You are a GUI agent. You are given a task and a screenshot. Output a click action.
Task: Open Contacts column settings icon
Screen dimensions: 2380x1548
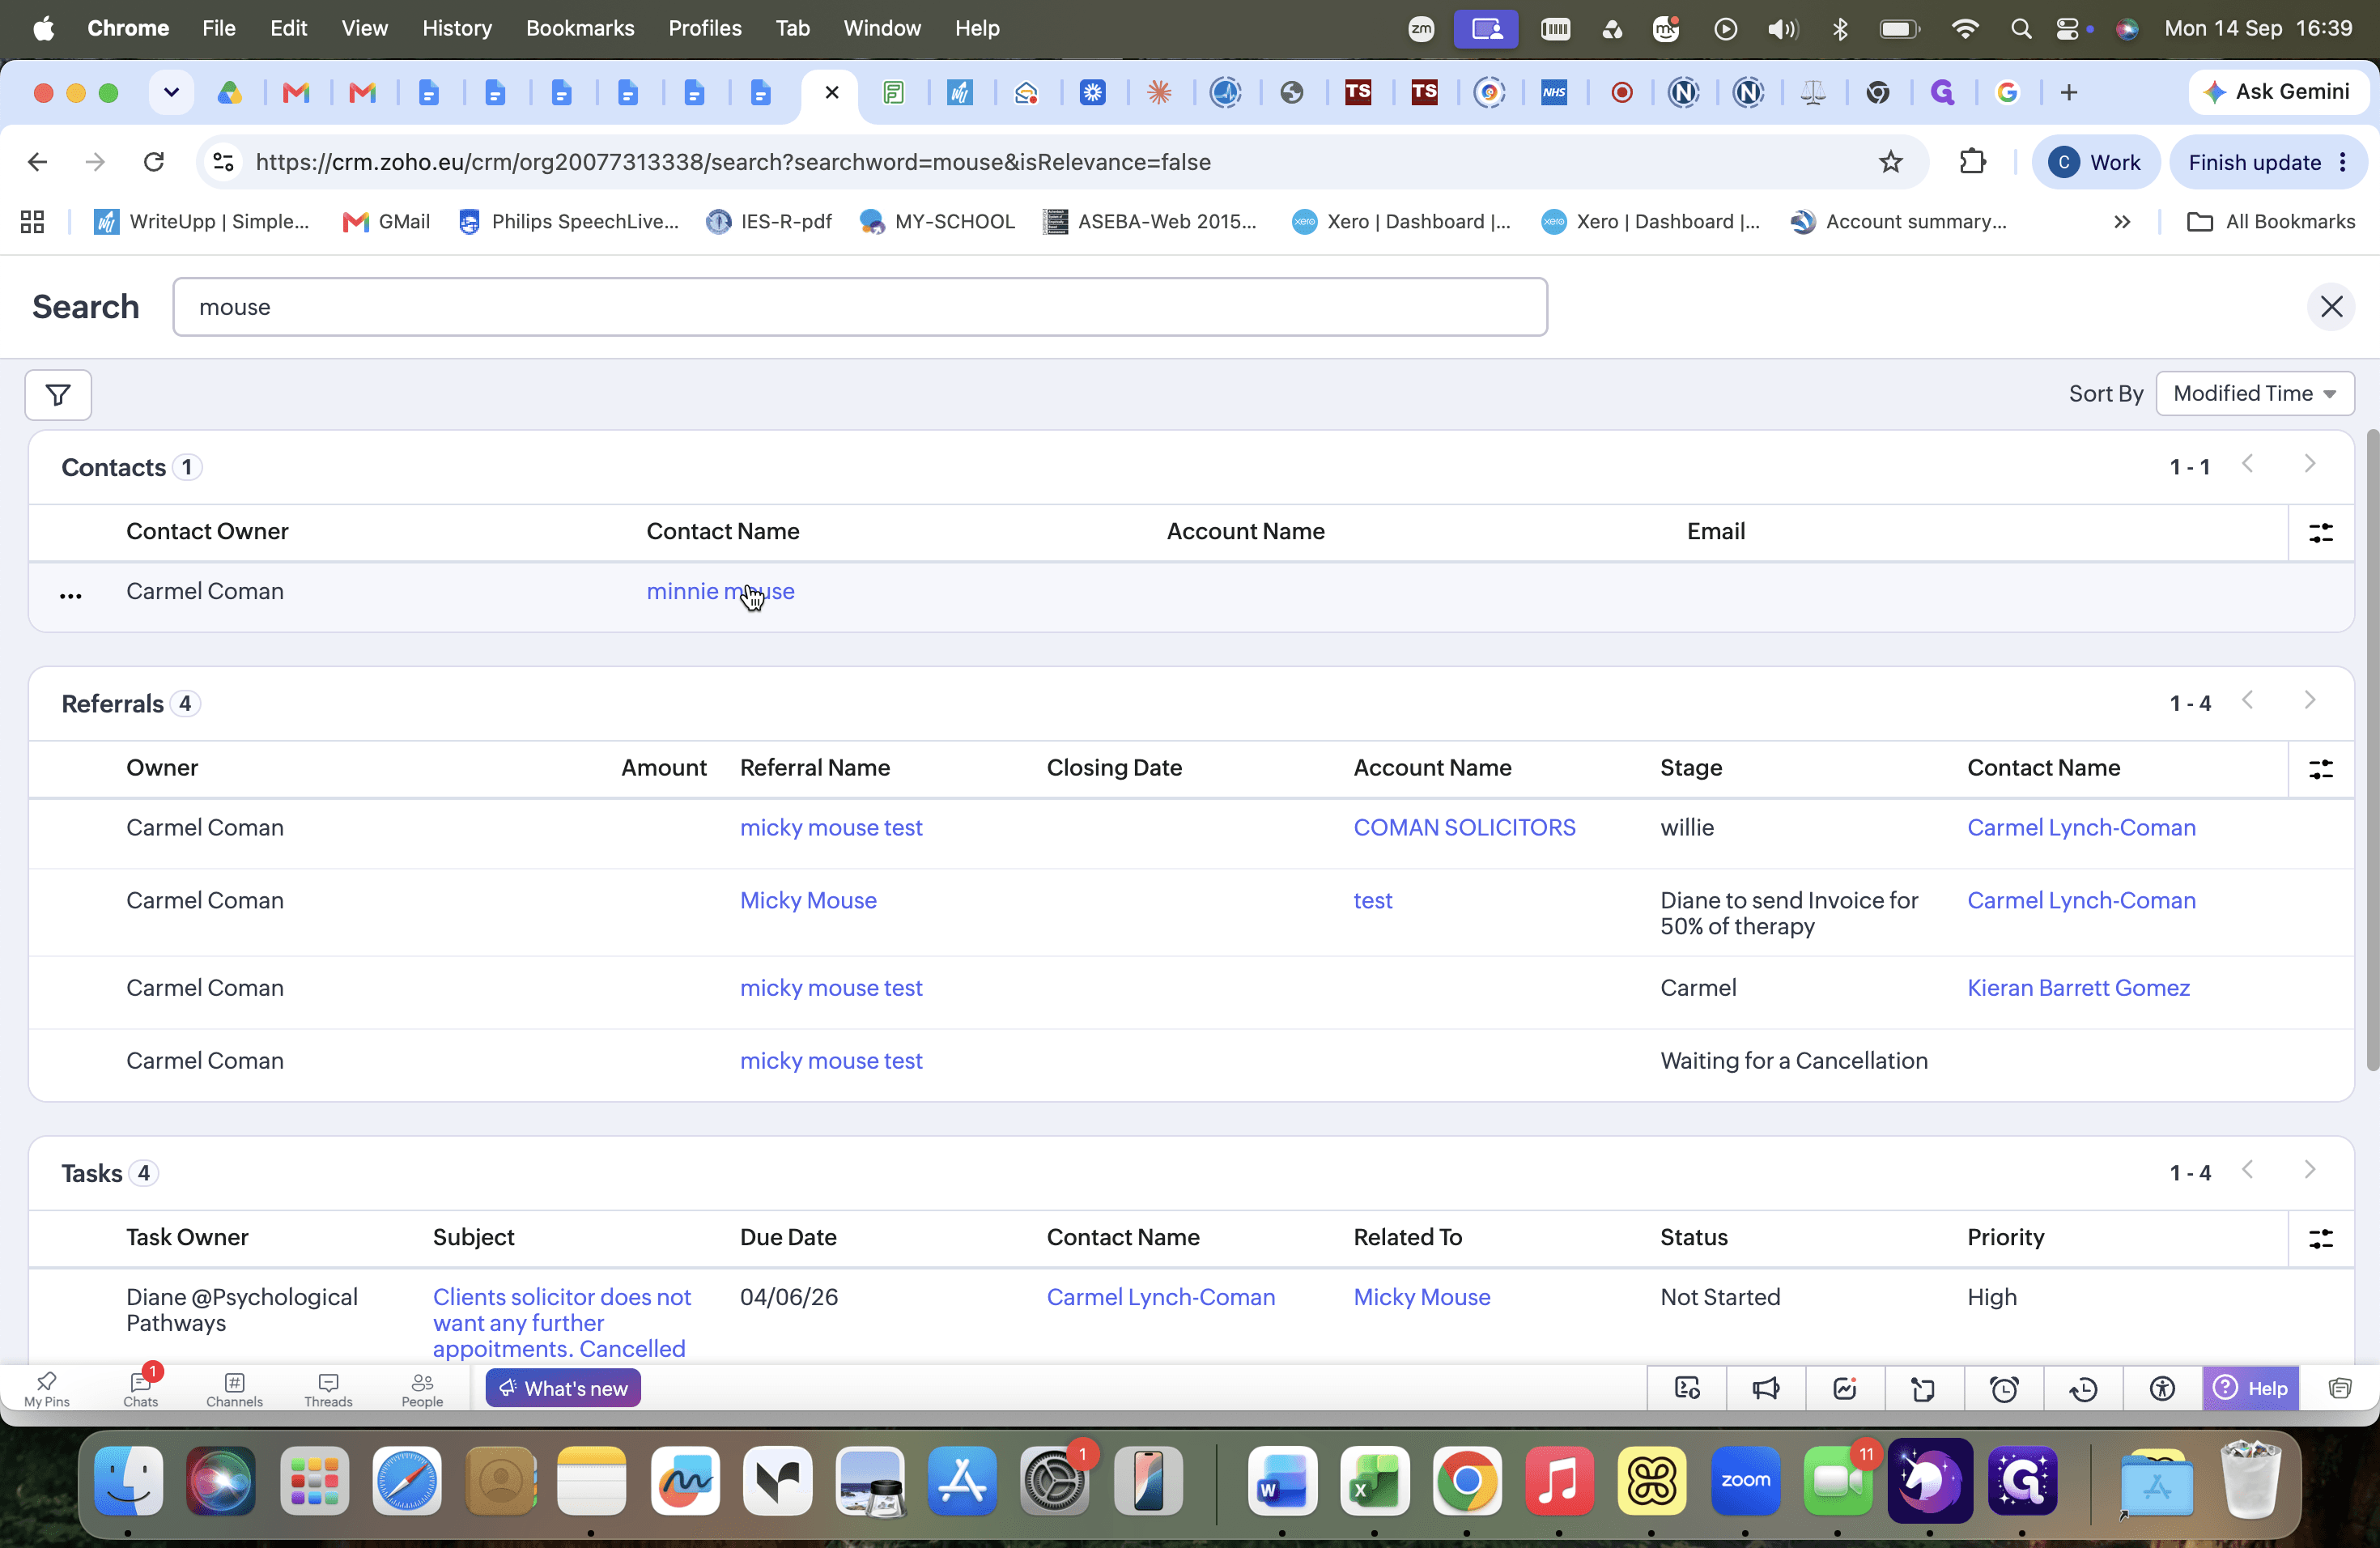coord(2321,533)
